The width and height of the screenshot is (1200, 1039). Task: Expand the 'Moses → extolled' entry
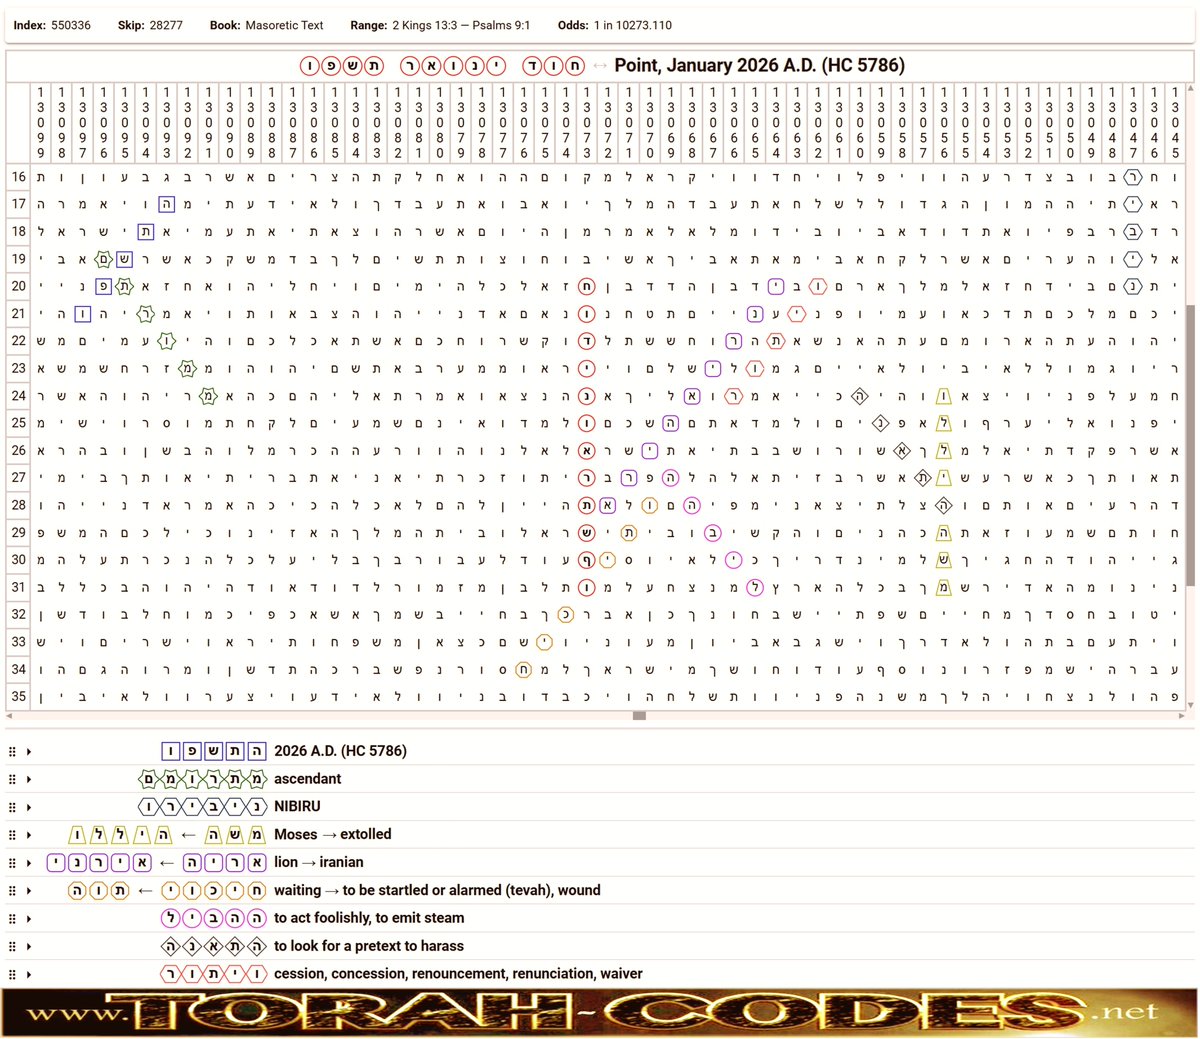click(29, 835)
